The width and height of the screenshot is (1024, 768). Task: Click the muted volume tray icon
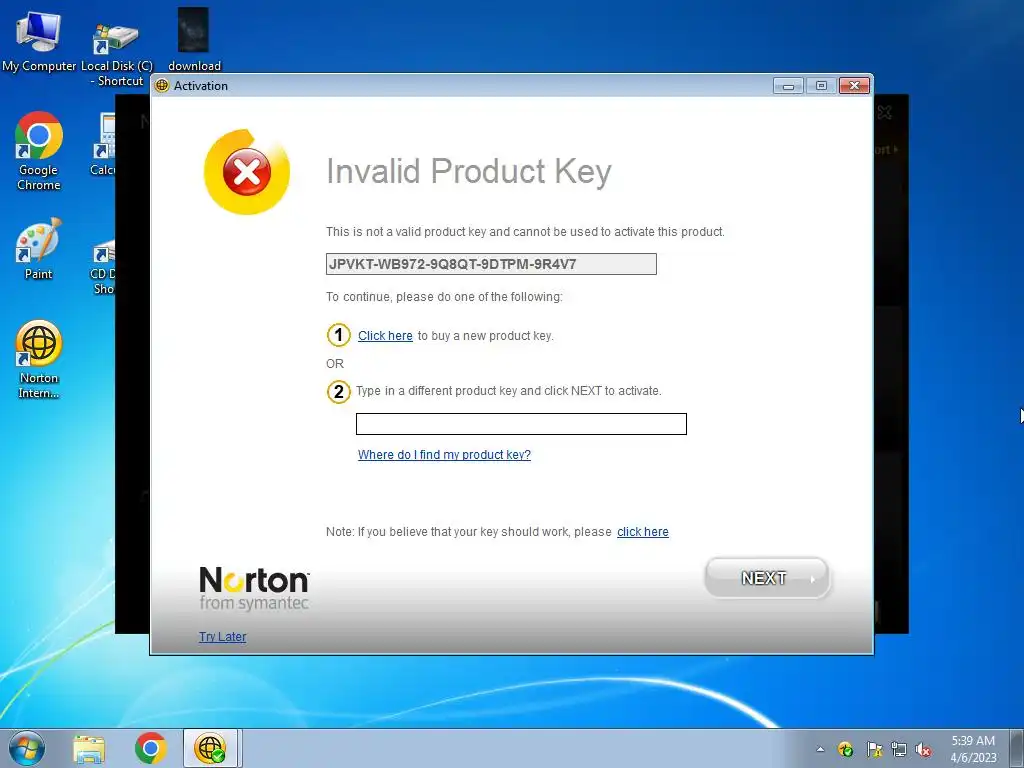923,750
